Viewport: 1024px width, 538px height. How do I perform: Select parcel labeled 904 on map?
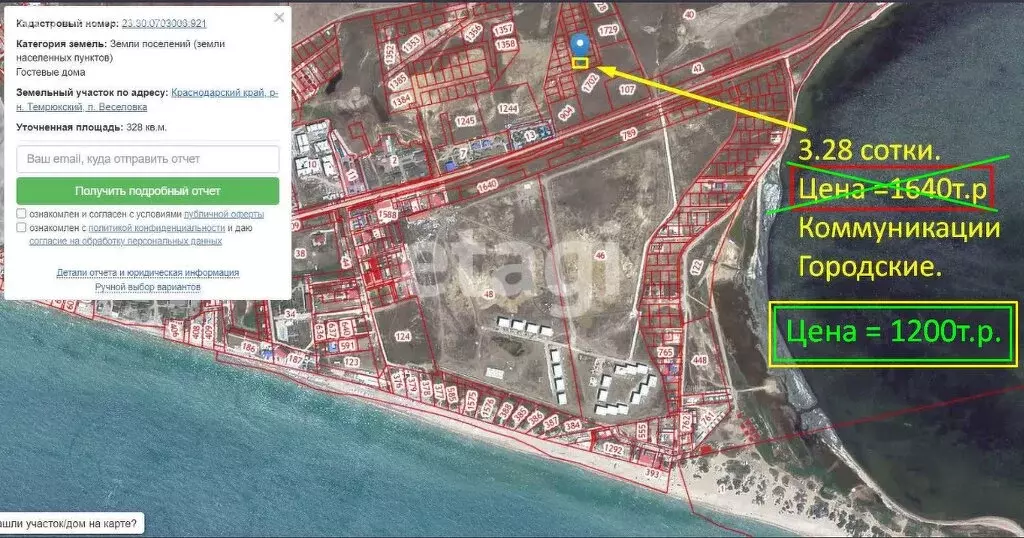(x=566, y=113)
